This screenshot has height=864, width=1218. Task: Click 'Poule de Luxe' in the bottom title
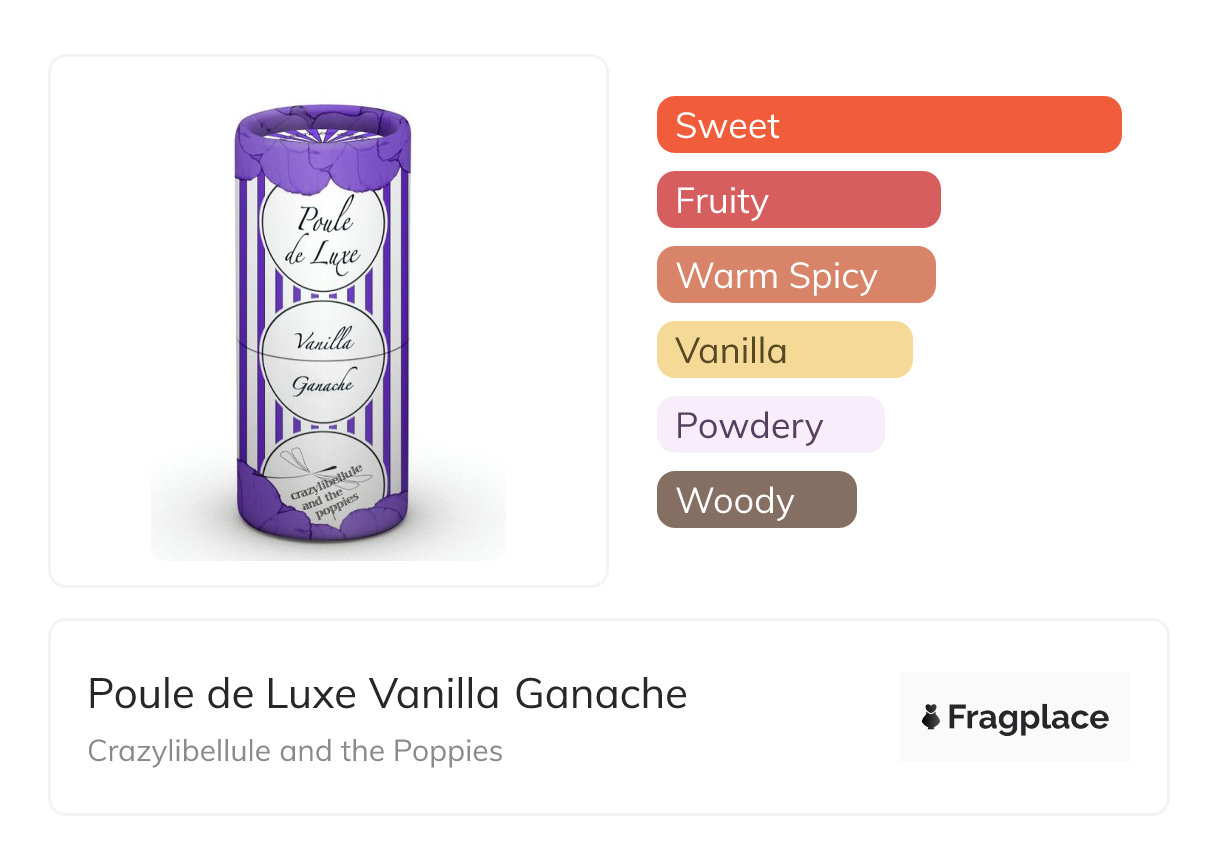[x=223, y=694]
